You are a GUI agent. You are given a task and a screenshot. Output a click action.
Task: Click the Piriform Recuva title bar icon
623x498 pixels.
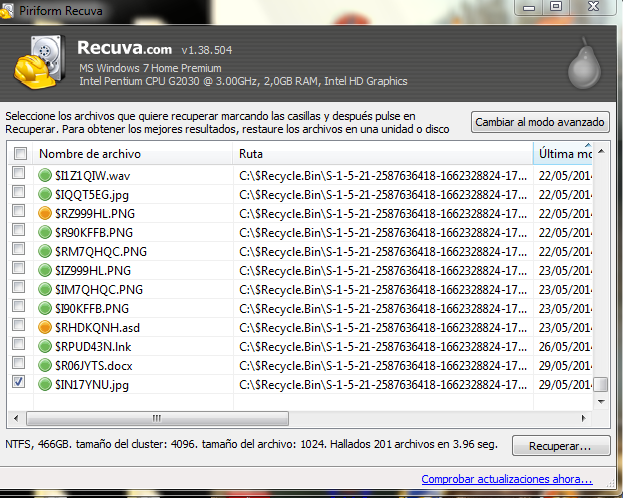[x=6, y=10]
